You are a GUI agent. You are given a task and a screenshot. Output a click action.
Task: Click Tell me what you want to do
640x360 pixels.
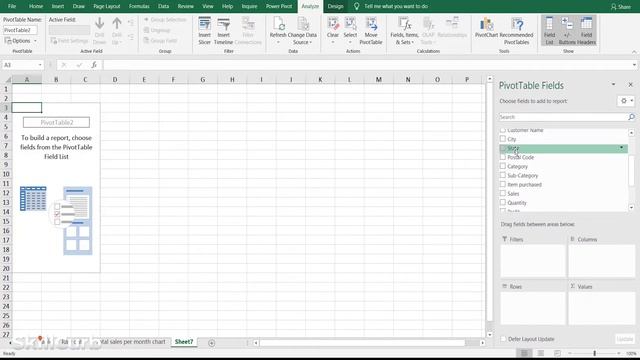point(396,6)
